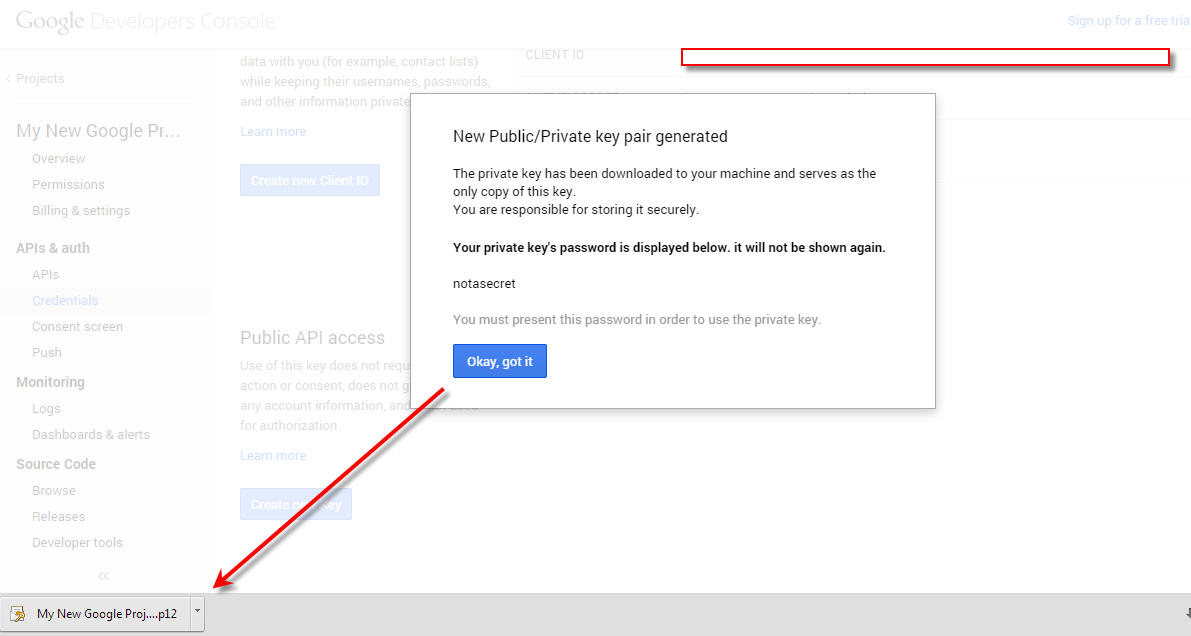
Task: Click 'Public API access' heading
Action: (312, 337)
